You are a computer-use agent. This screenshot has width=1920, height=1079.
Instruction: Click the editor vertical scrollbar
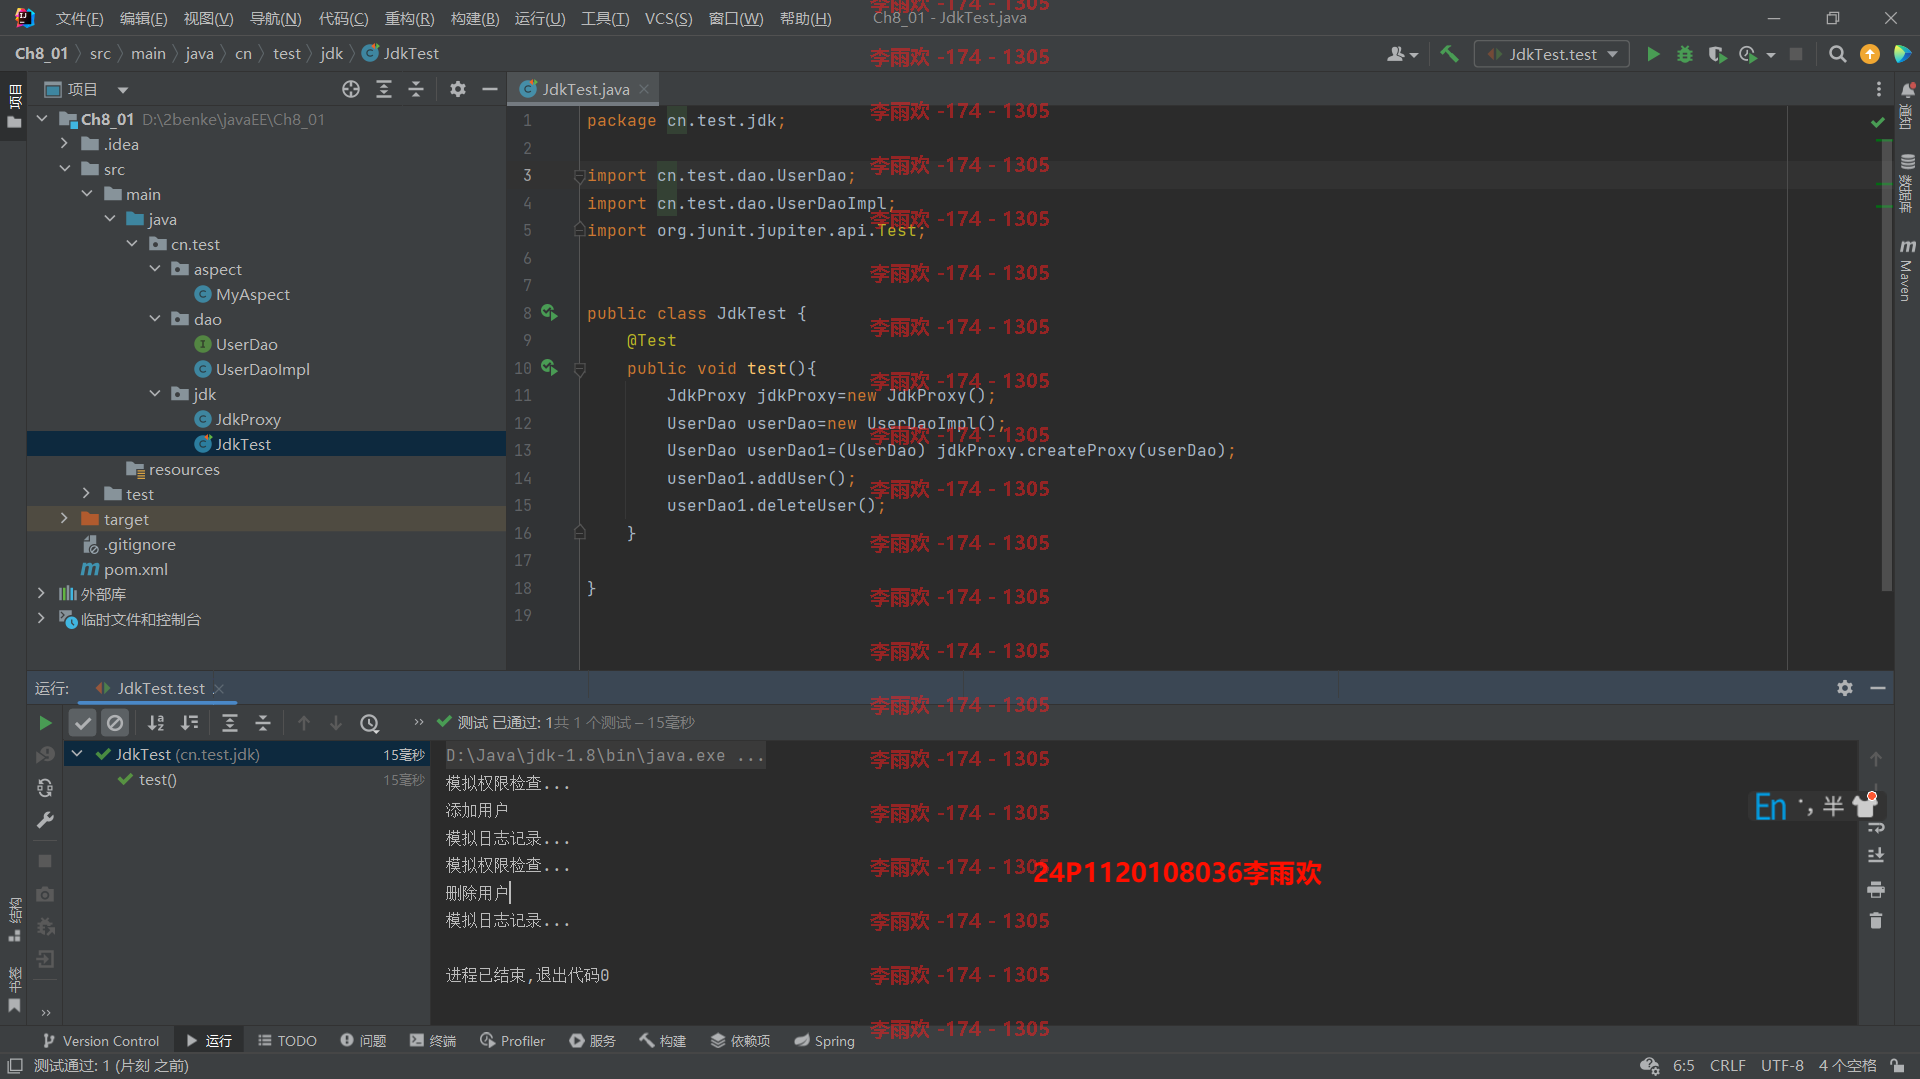pyautogui.click(x=1886, y=365)
